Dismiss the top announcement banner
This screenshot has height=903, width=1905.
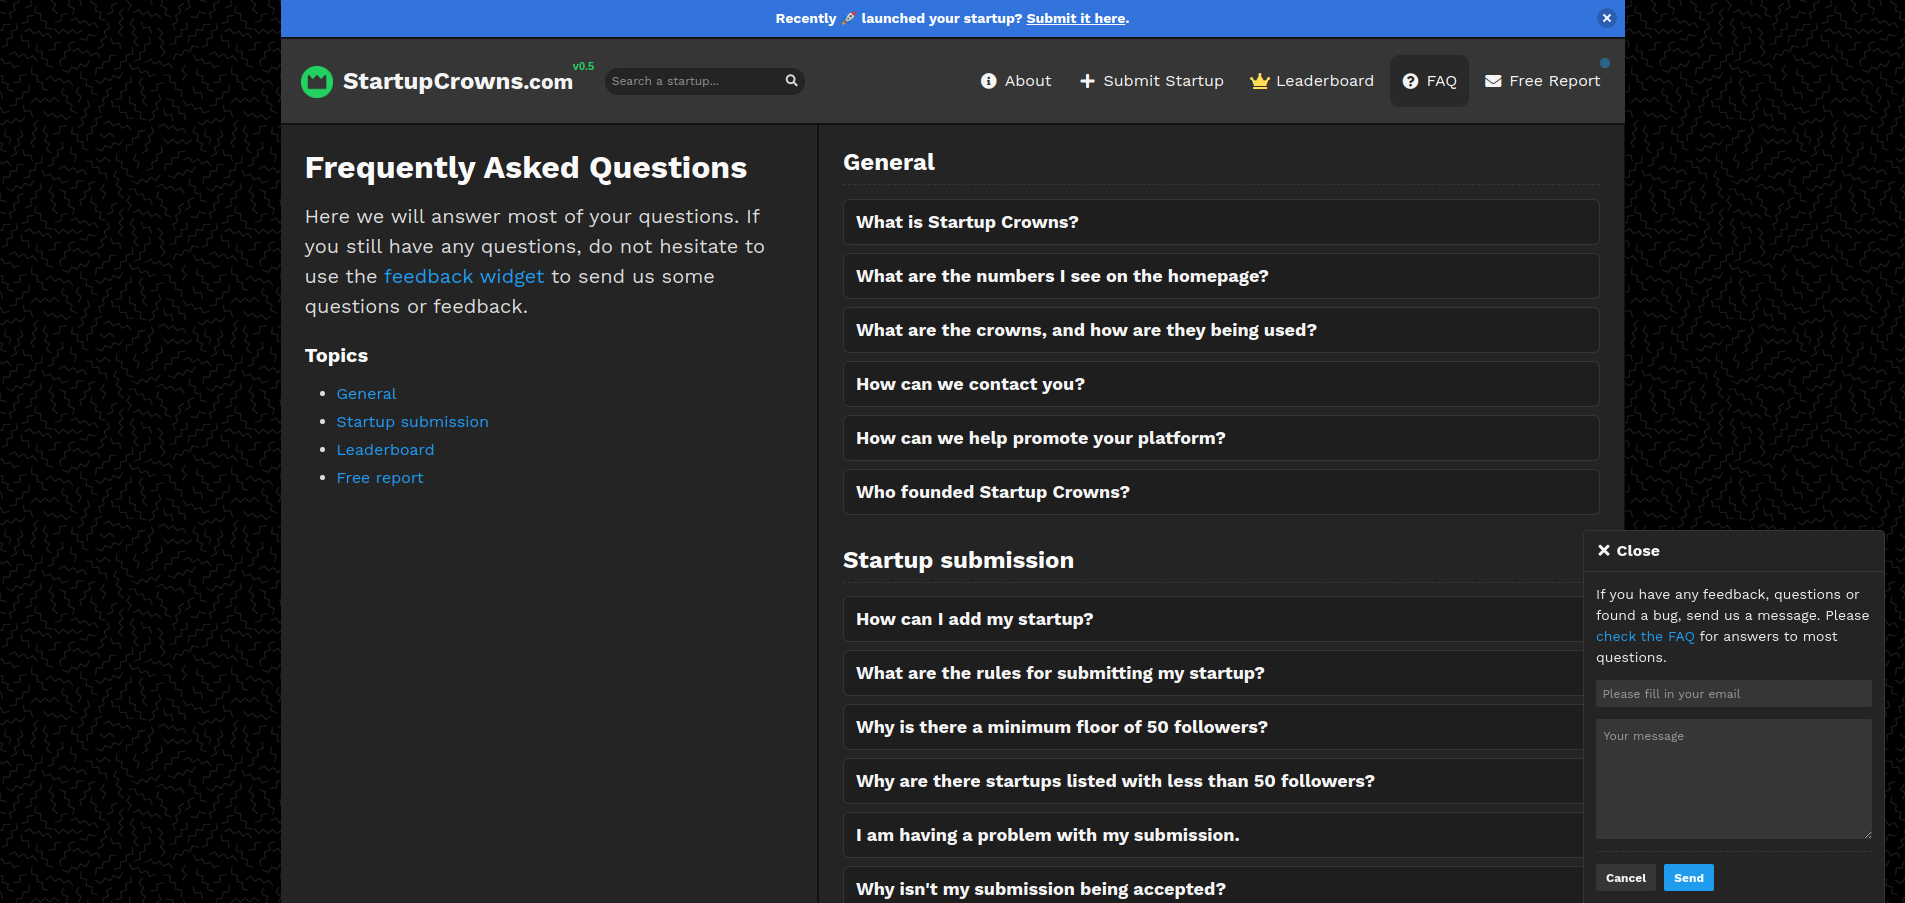coord(1606,18)
